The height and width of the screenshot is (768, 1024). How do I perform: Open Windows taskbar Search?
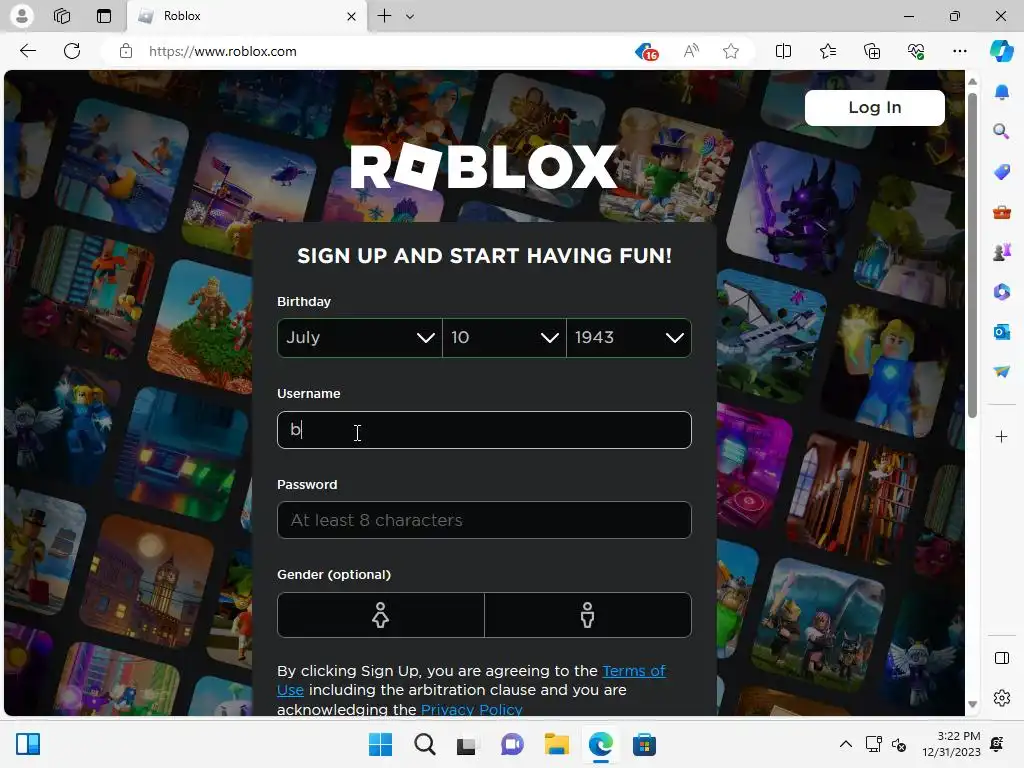tap(424, 744)
